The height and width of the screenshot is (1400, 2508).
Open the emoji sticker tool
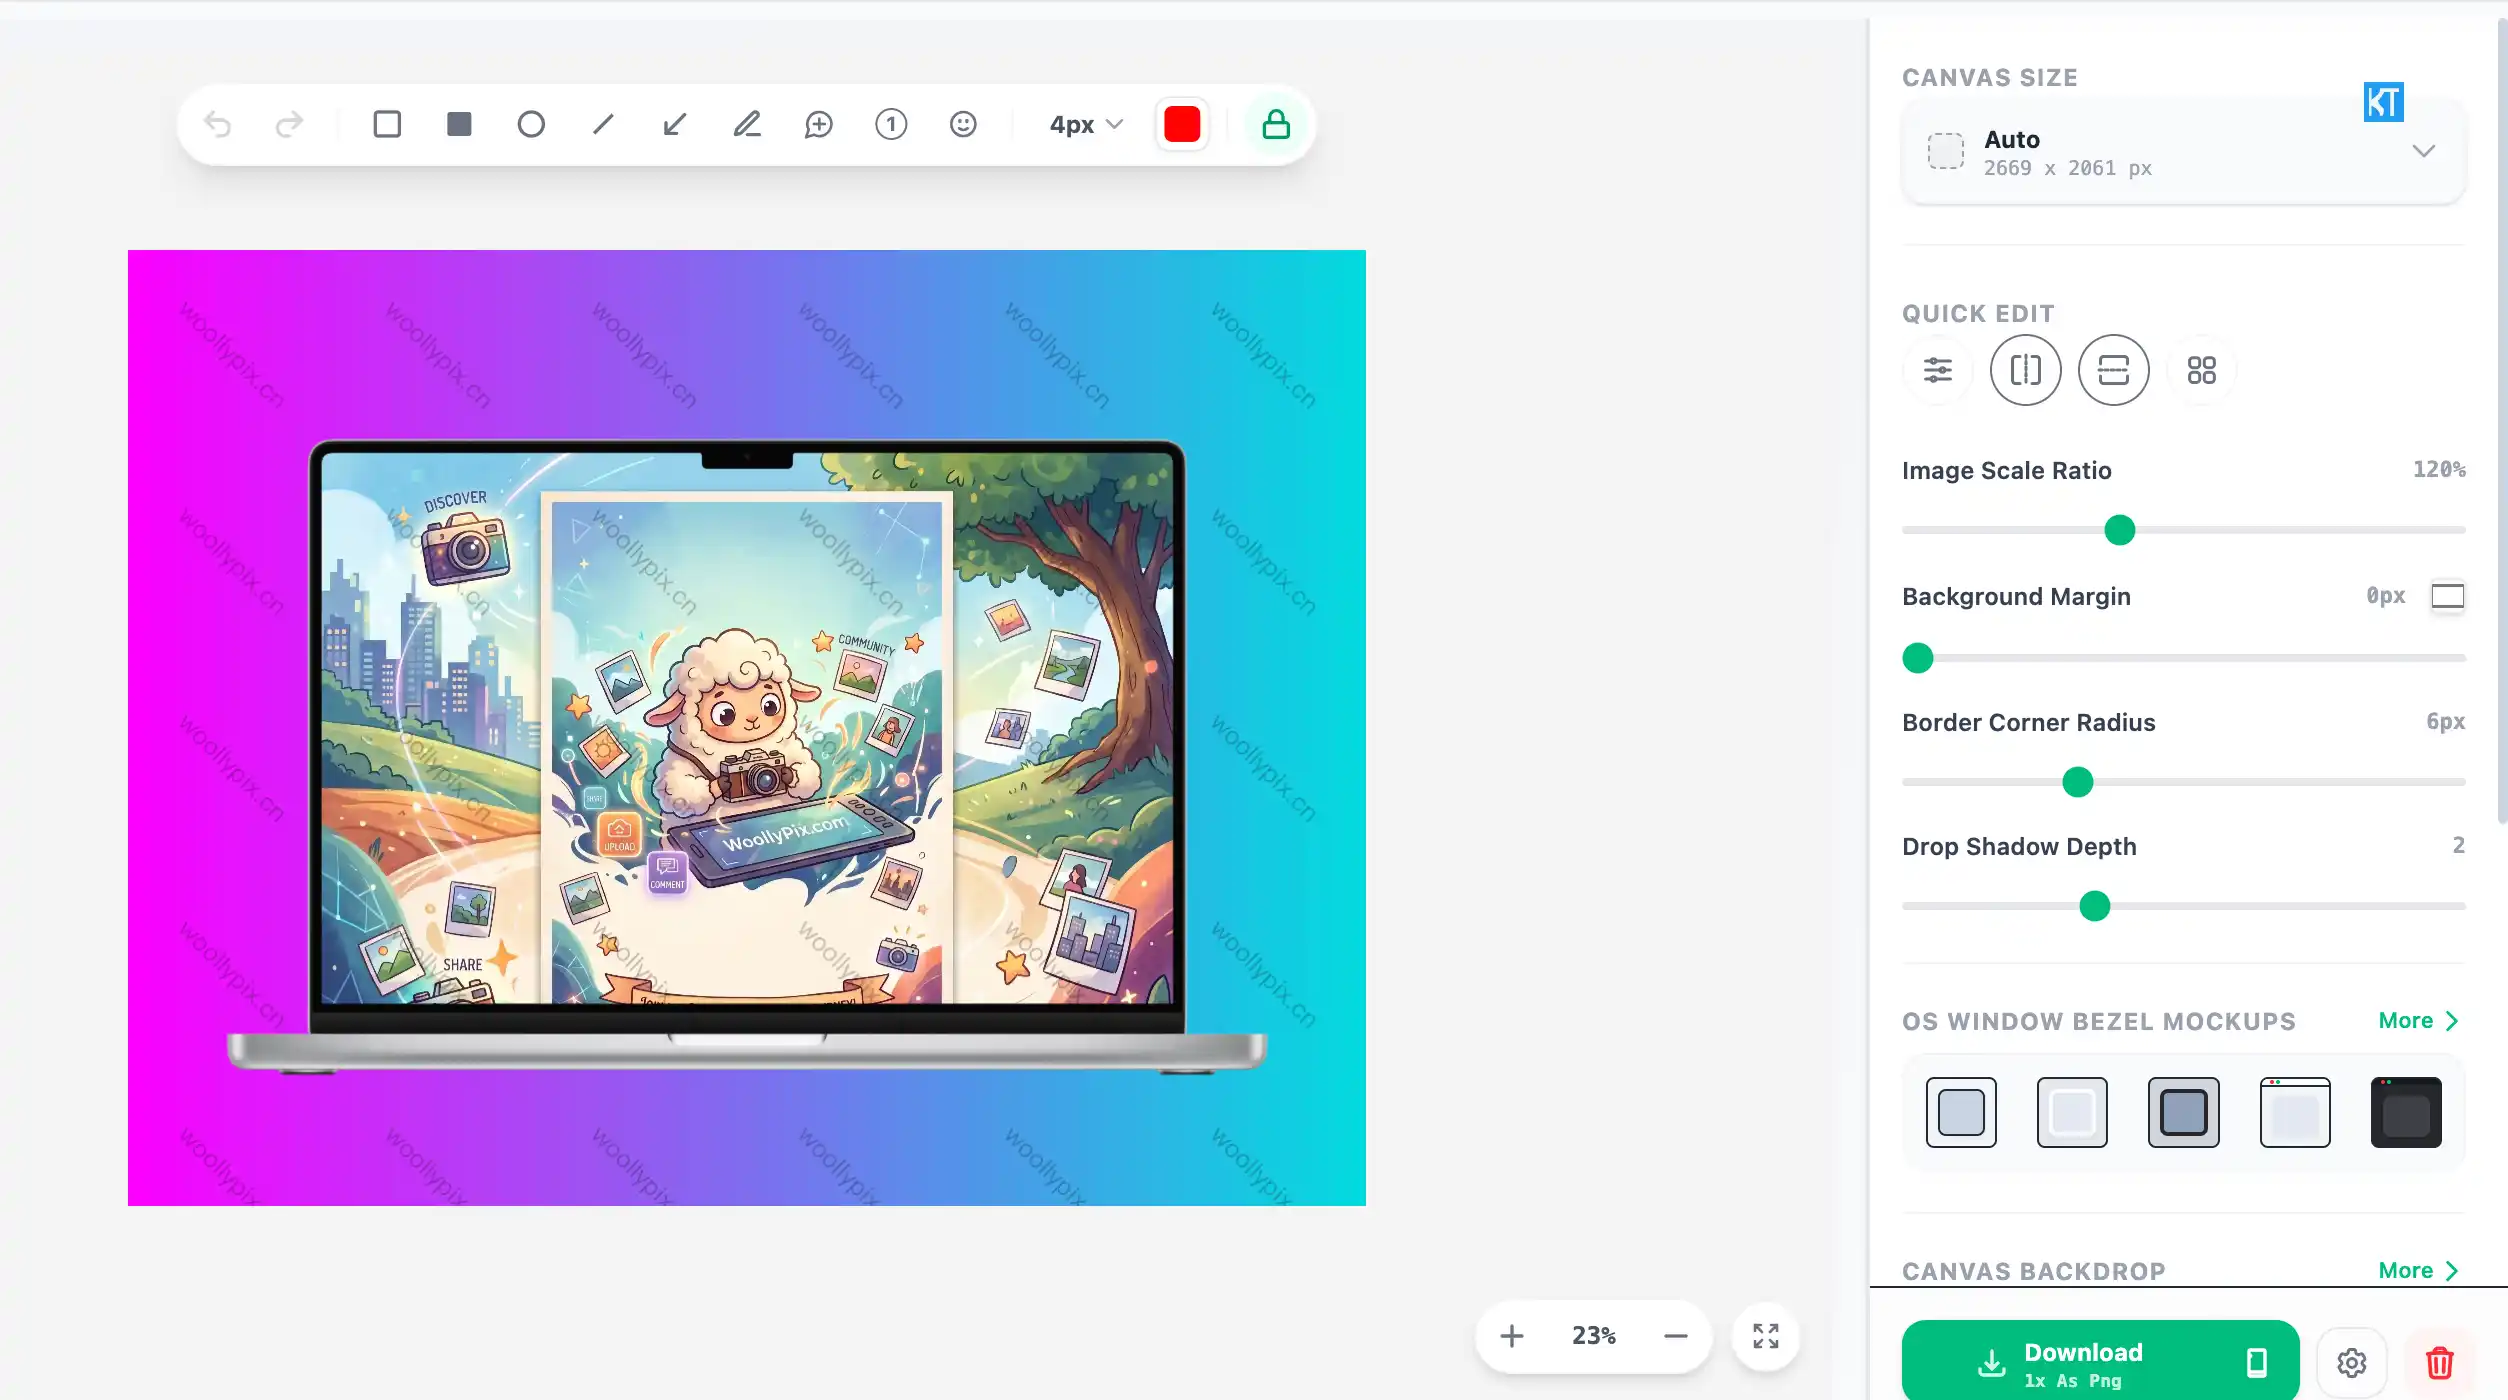click(963, 124)
